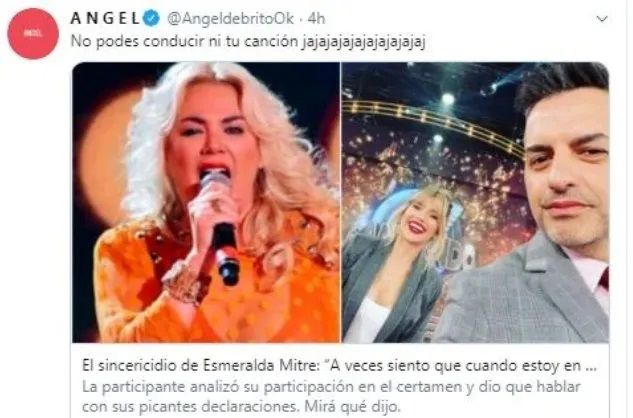Click the card description starting 'La participante analizó'
The height and width of the screenshot is (418, 633).
(331, 396)
